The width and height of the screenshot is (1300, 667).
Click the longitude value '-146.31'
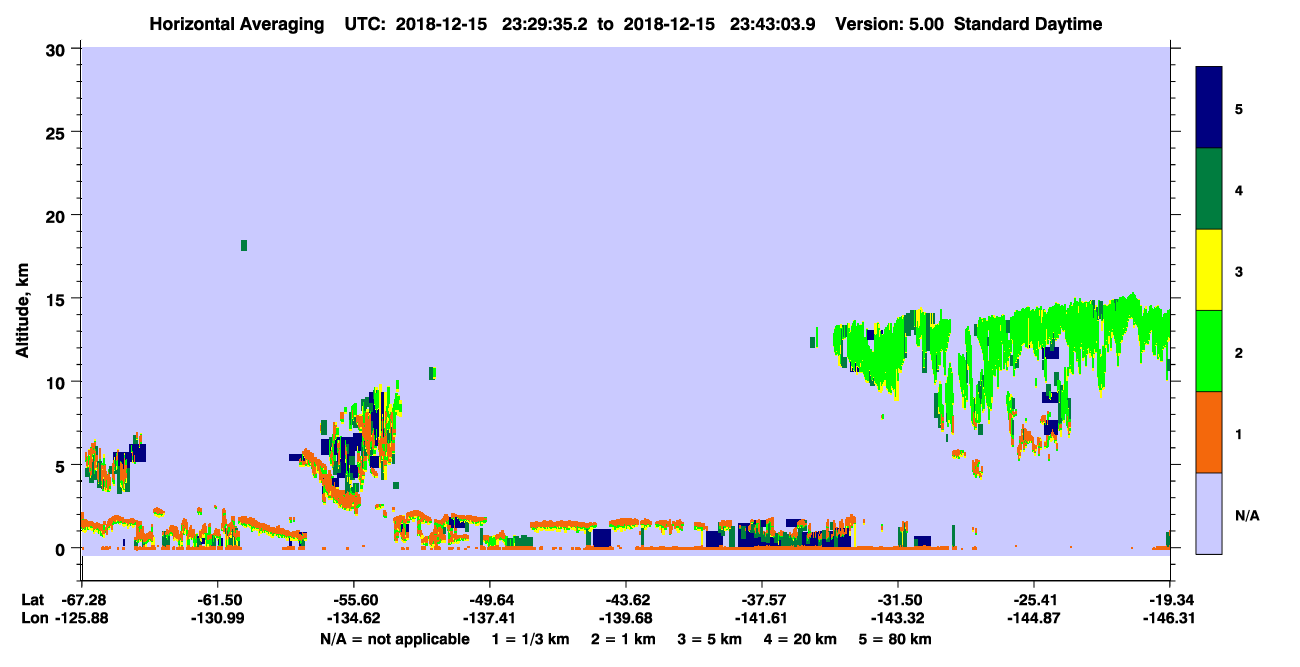[1170, 618]
